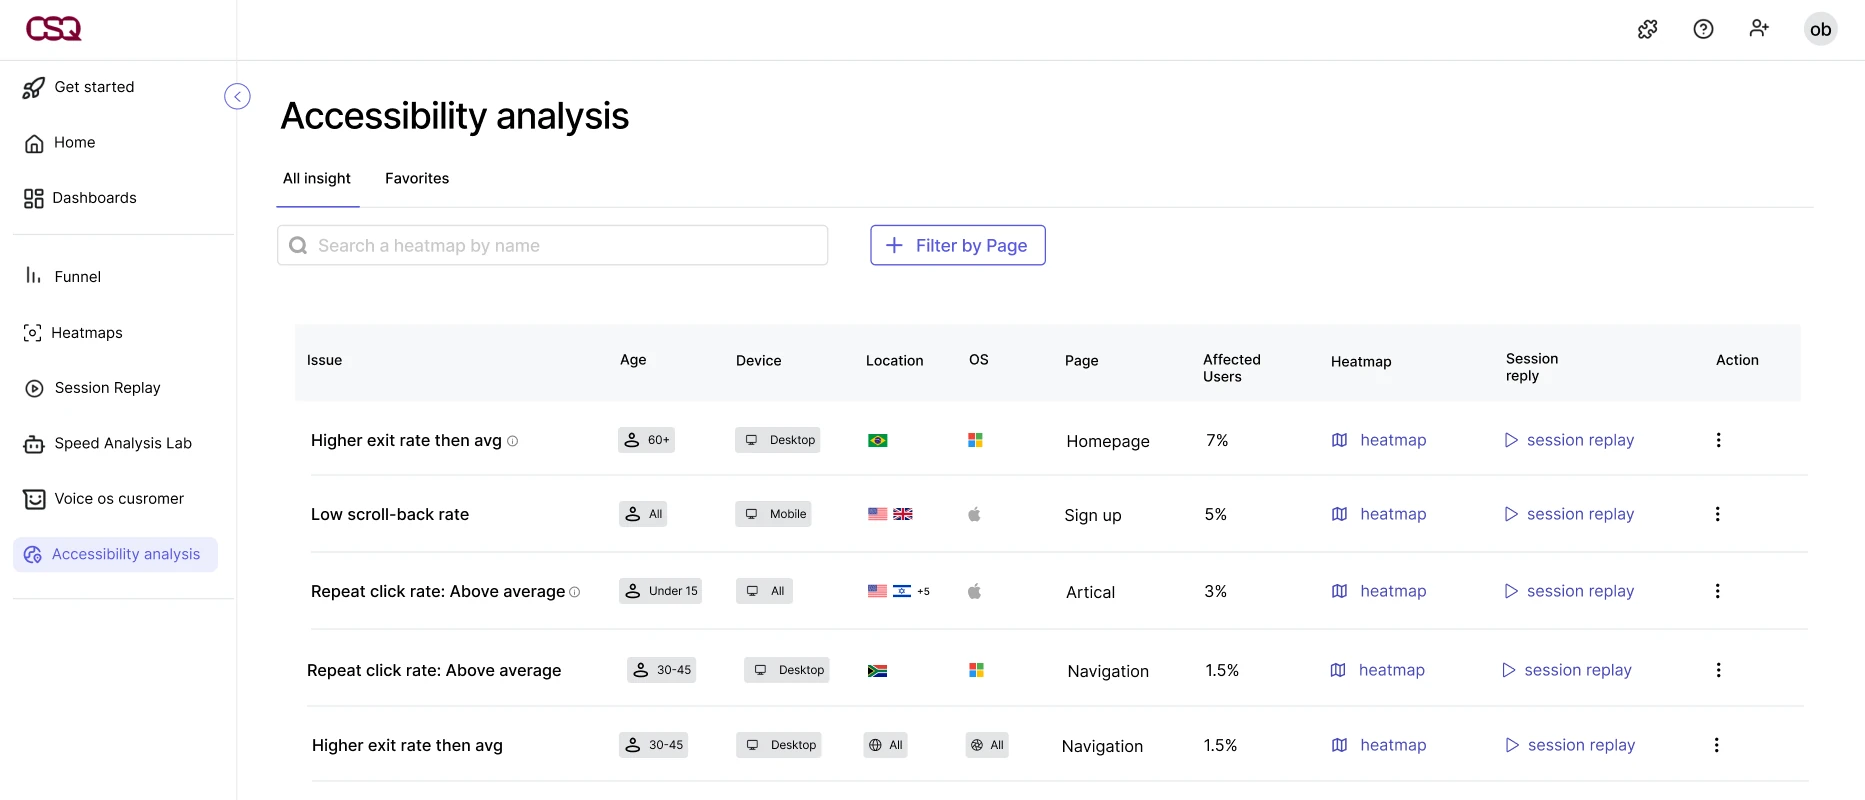This screenshot has width=1865, height=800.
Task: Open session replay for last Navigation row
Action: (x=1570, y=745)
